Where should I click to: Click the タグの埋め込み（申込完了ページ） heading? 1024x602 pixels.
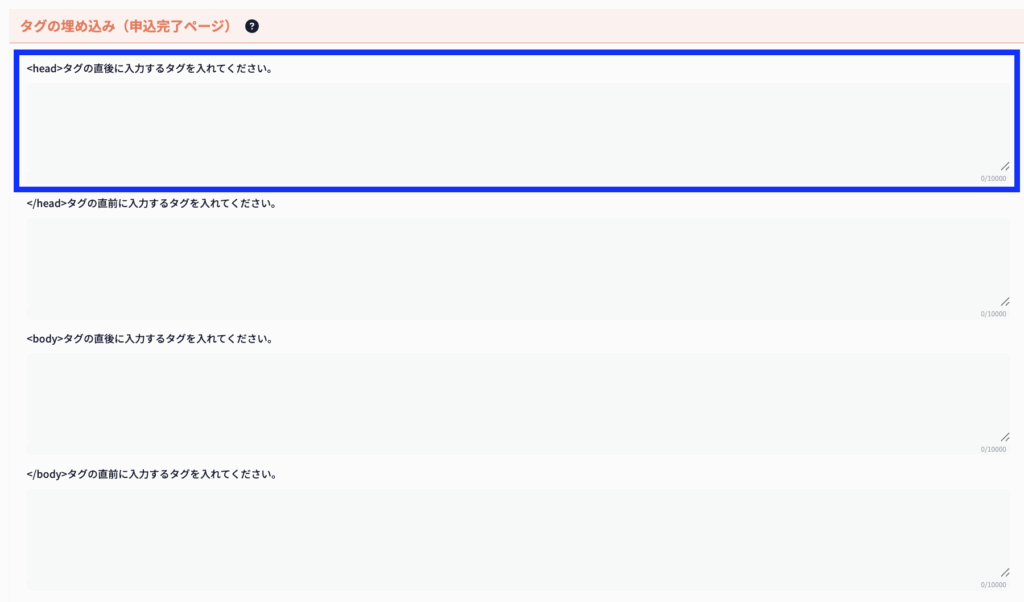126,26
